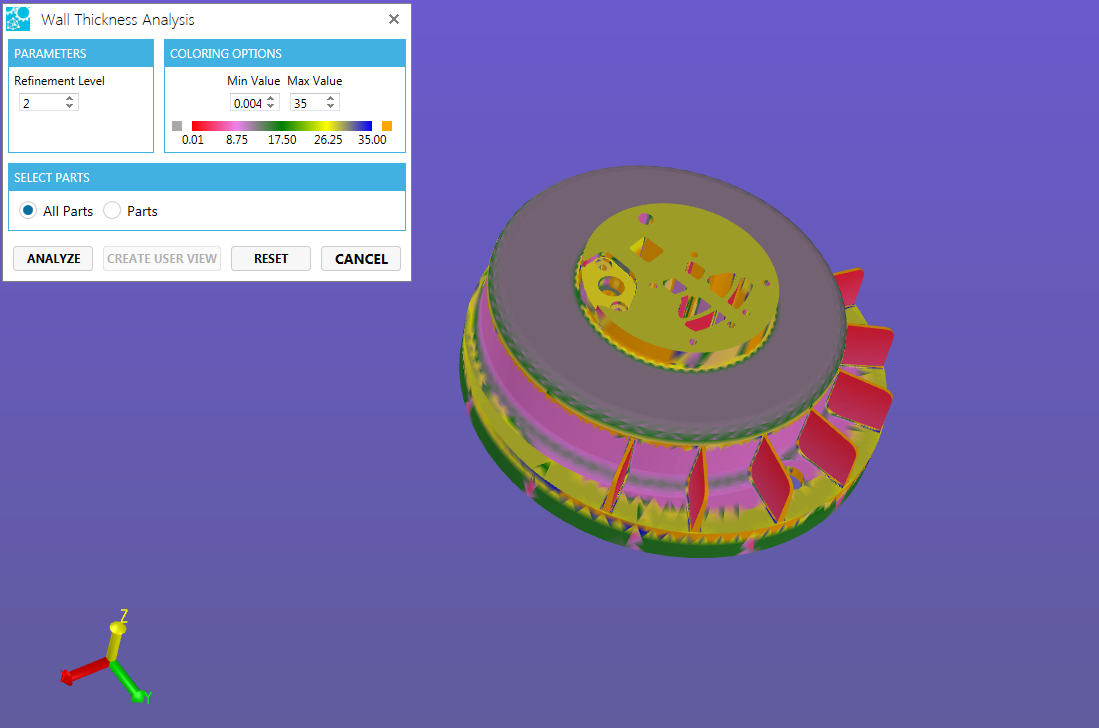Lower Max Value with down arrow
Viewport: 1099px width, 728px height.
click(331, 106)
